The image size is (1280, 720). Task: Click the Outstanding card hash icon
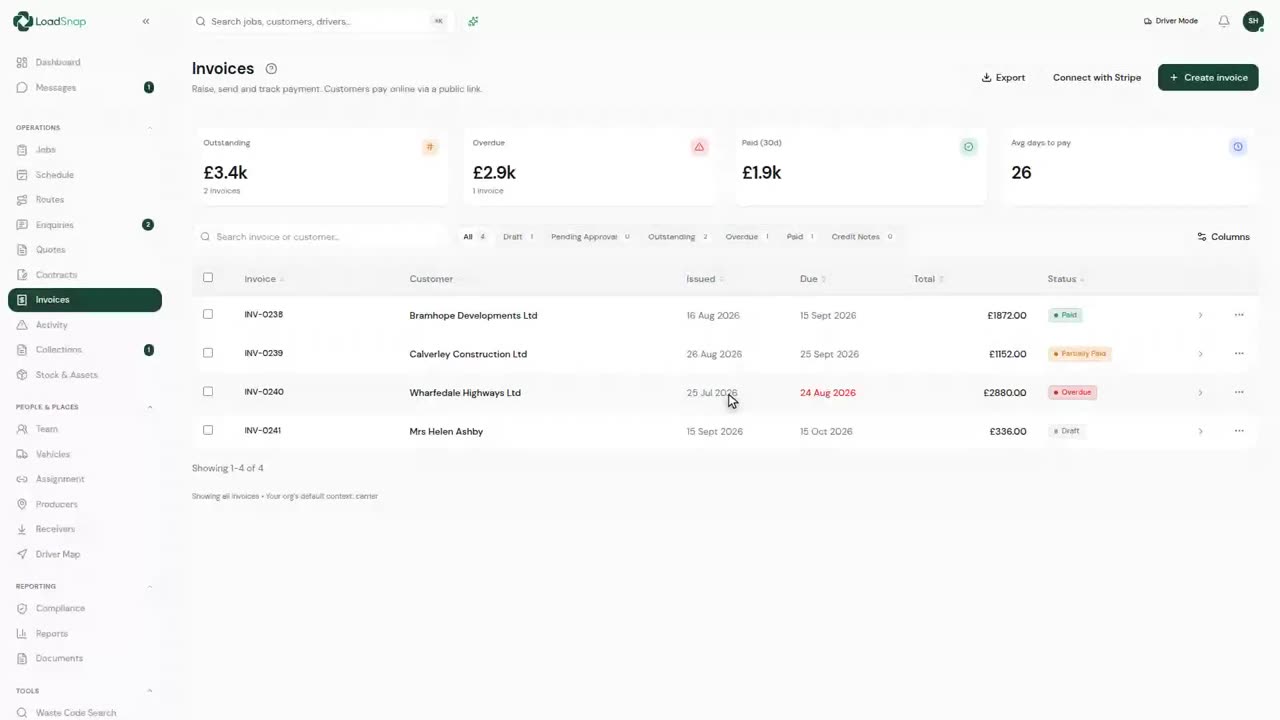(430, 147)
